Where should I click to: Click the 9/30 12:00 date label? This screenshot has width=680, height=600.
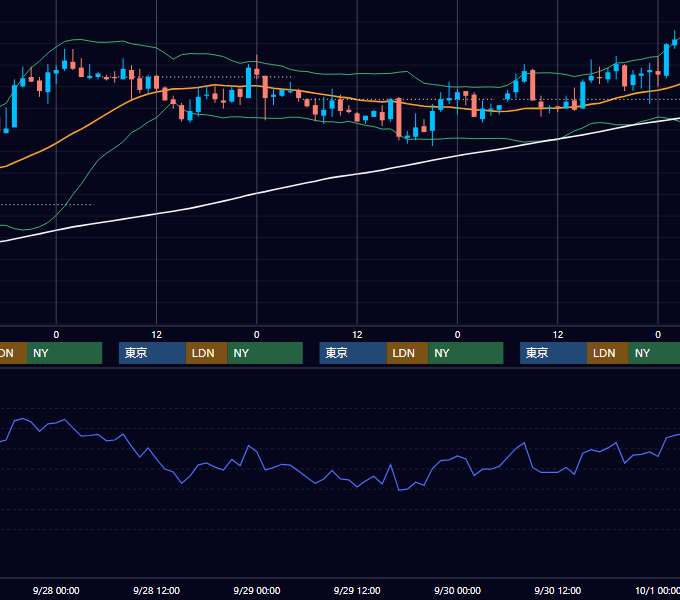tap(558, 590)
